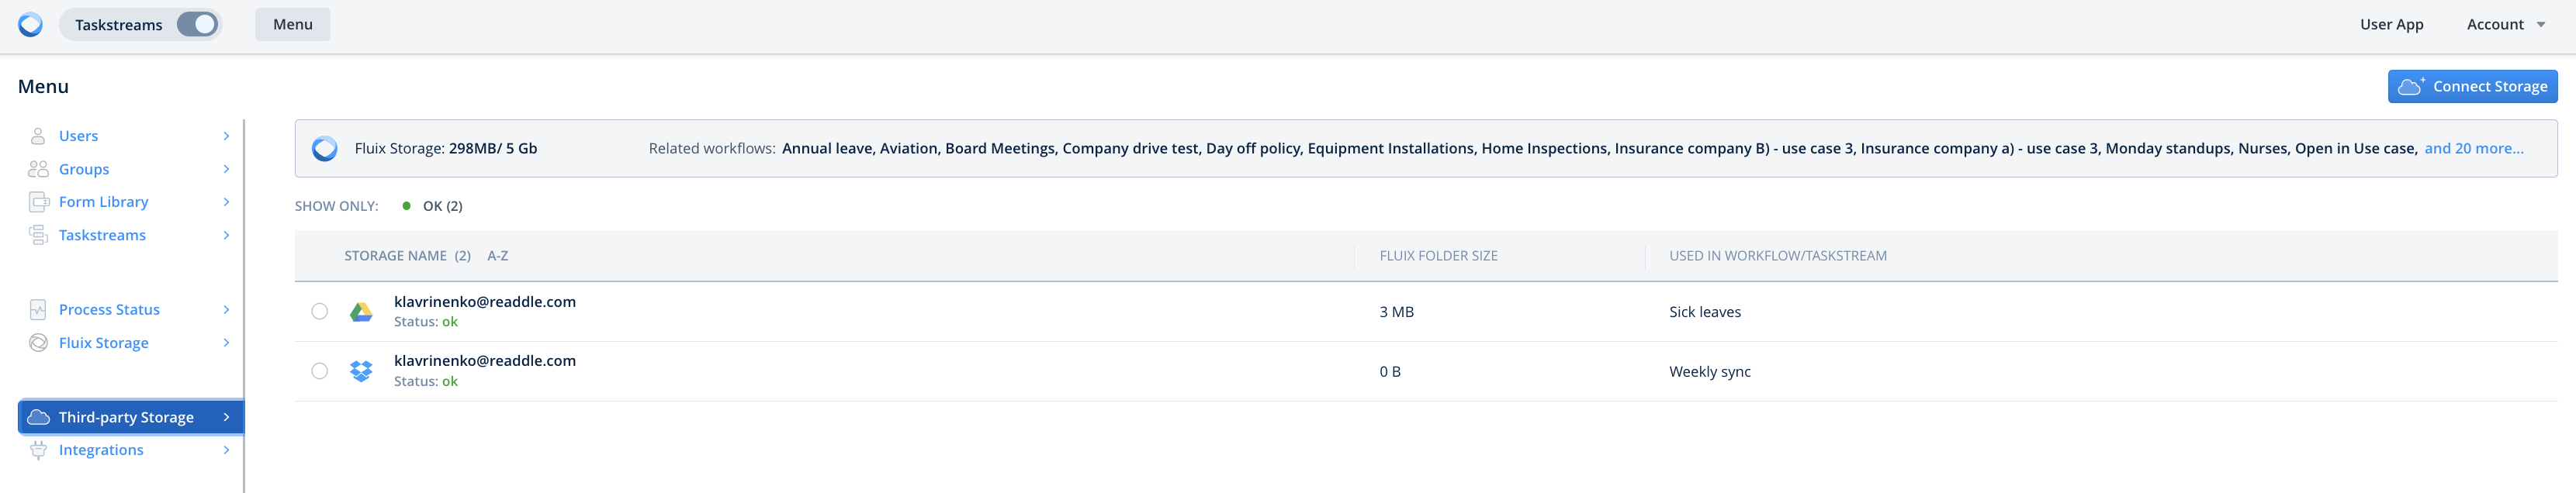
Task: Click the Dropbox storage icon
Action: [x=361, y=371]
